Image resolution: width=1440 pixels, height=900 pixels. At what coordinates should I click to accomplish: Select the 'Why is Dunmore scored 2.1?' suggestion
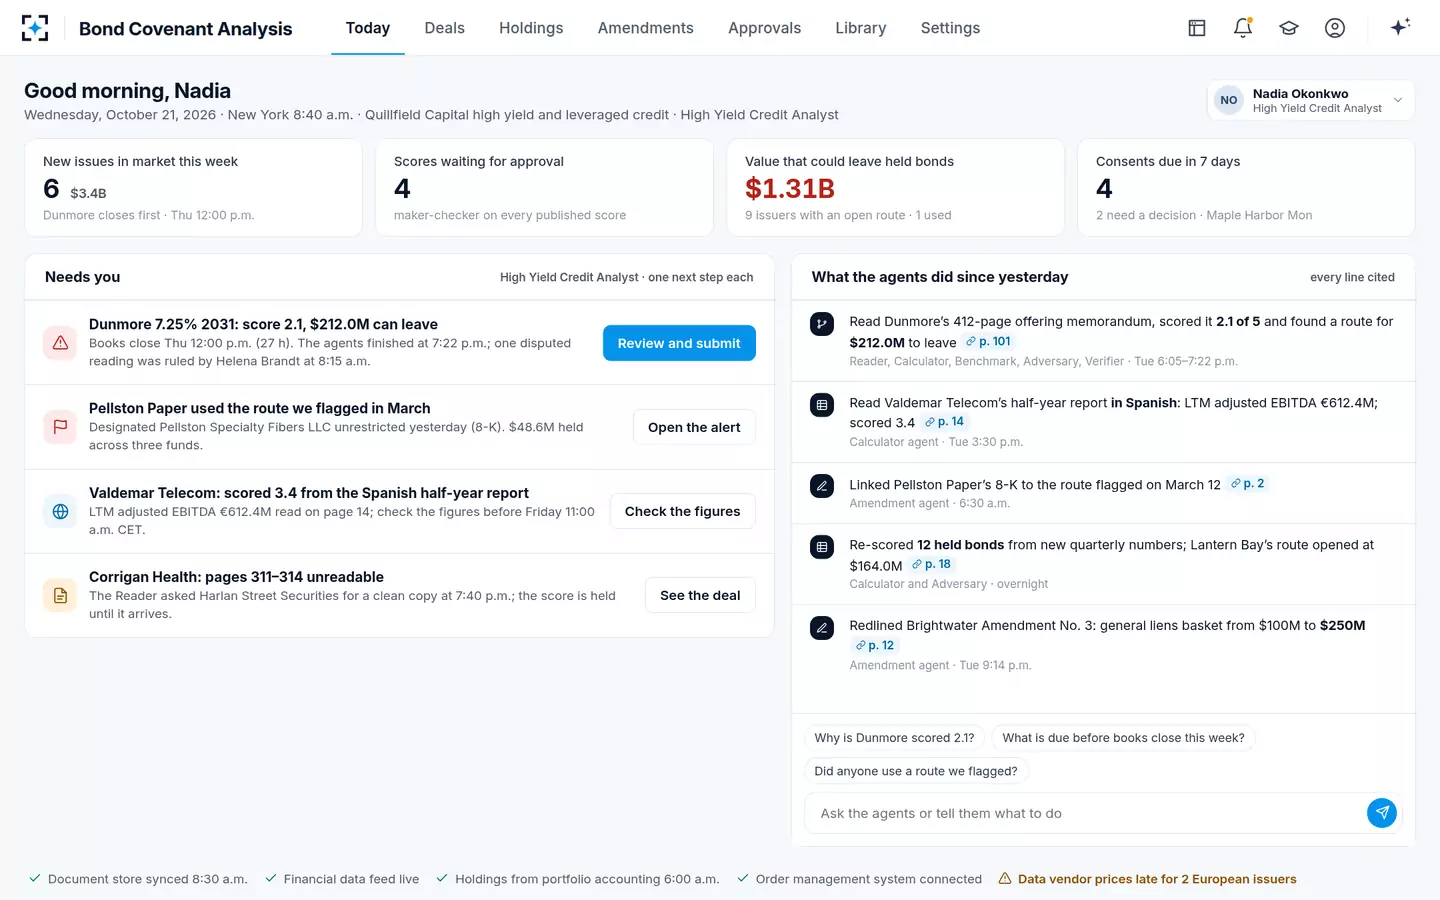click(894, 738)
